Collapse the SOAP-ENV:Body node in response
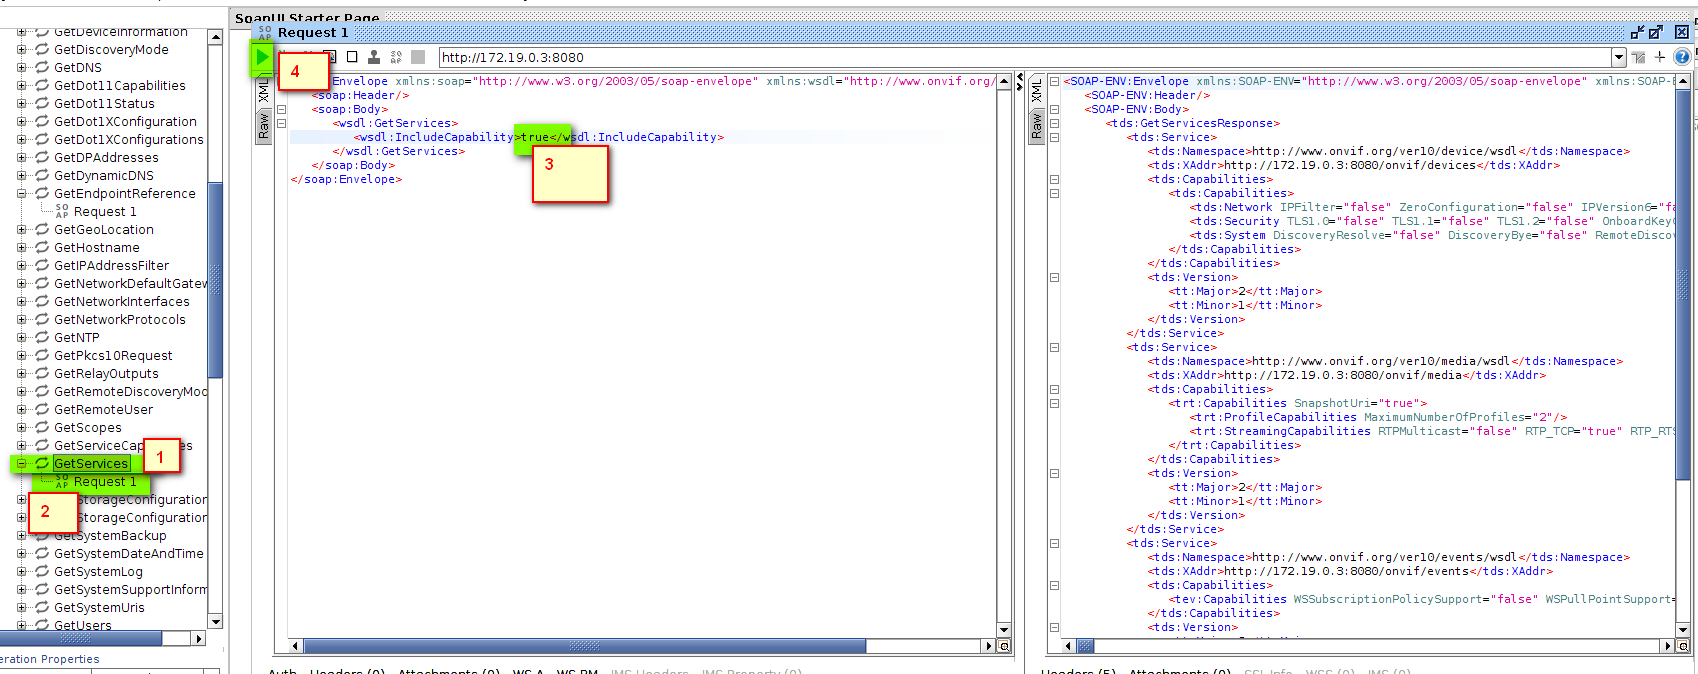Screen dimensions: 1698x674 coord(1054,110)
